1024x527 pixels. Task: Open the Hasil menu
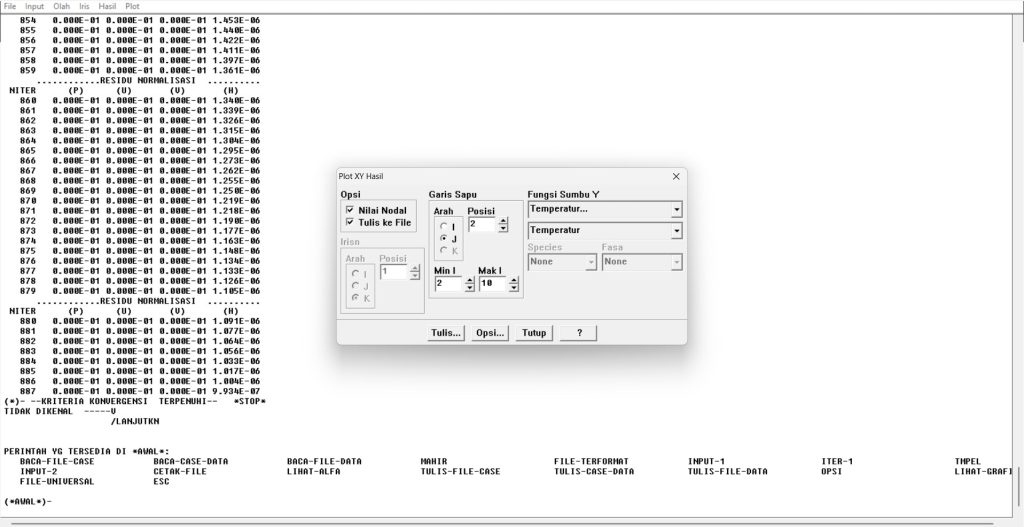[106, 6]
